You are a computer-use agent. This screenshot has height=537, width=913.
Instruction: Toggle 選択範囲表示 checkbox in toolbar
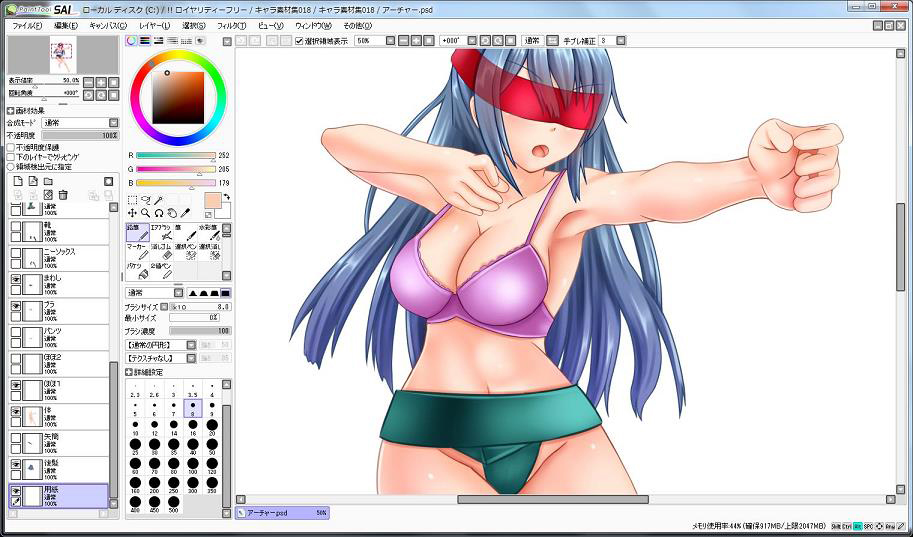click(299, 41)
